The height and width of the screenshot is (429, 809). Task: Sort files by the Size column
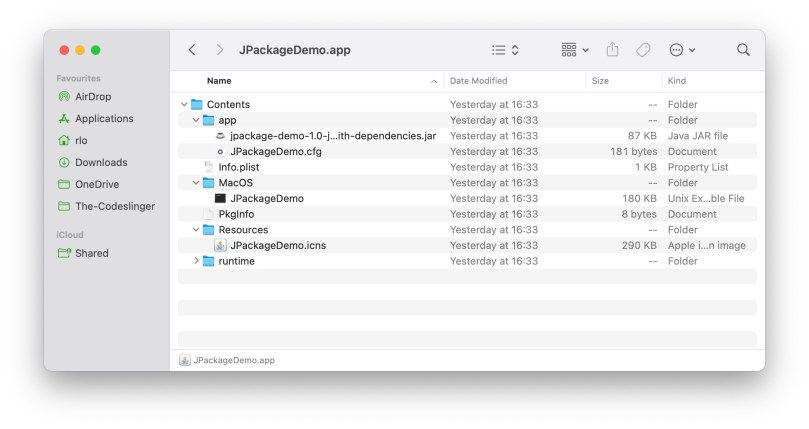[x=600, y=81]
